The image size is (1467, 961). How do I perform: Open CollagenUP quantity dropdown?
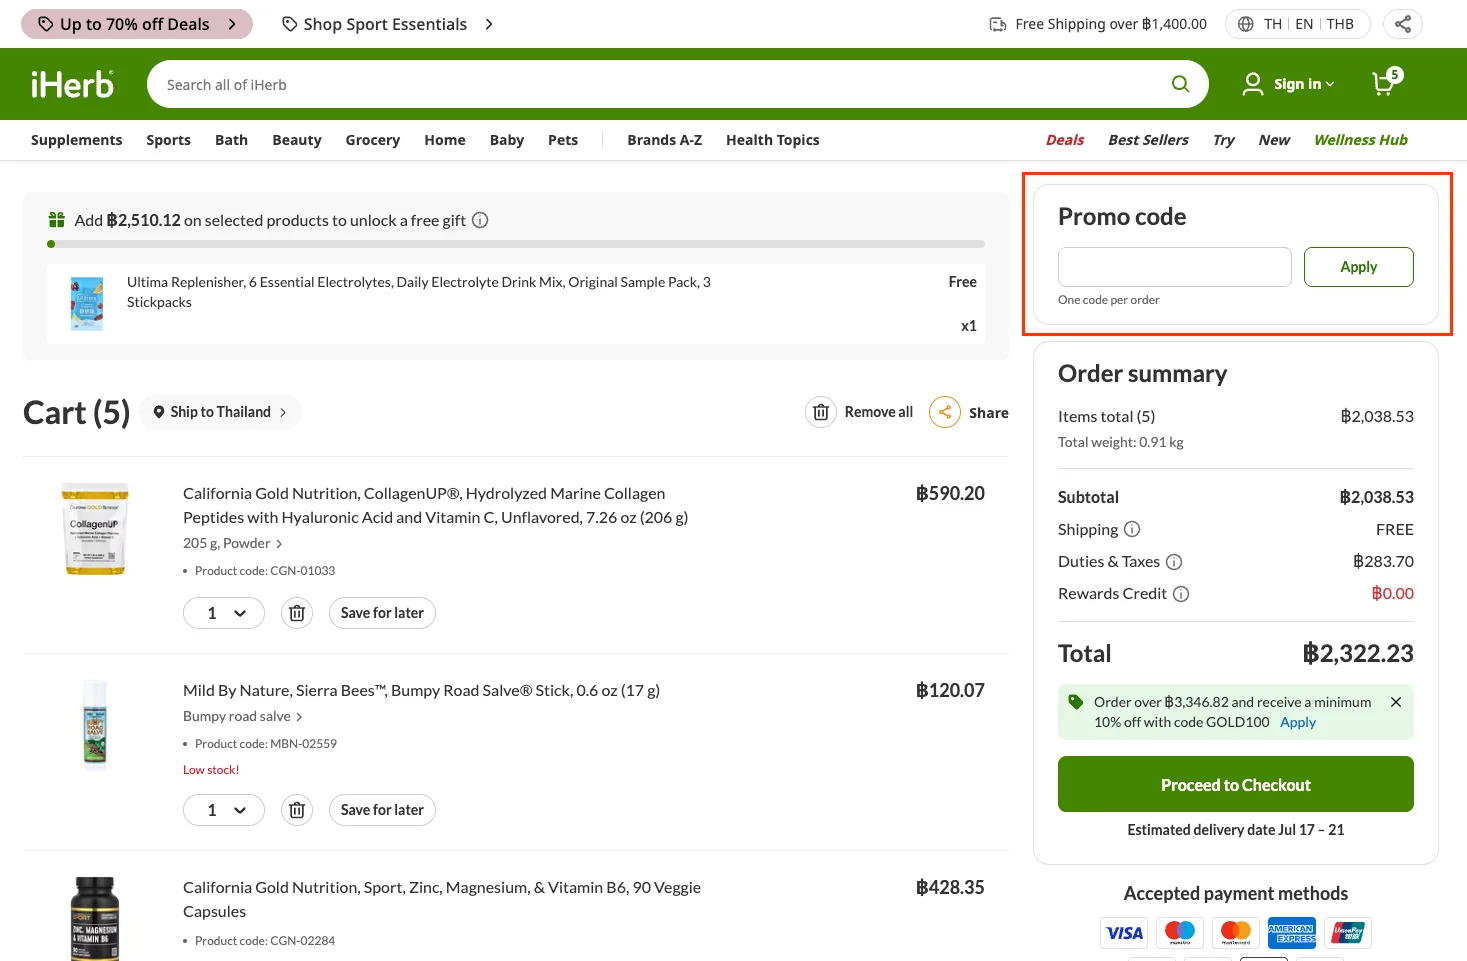click(x=224, y=613)
